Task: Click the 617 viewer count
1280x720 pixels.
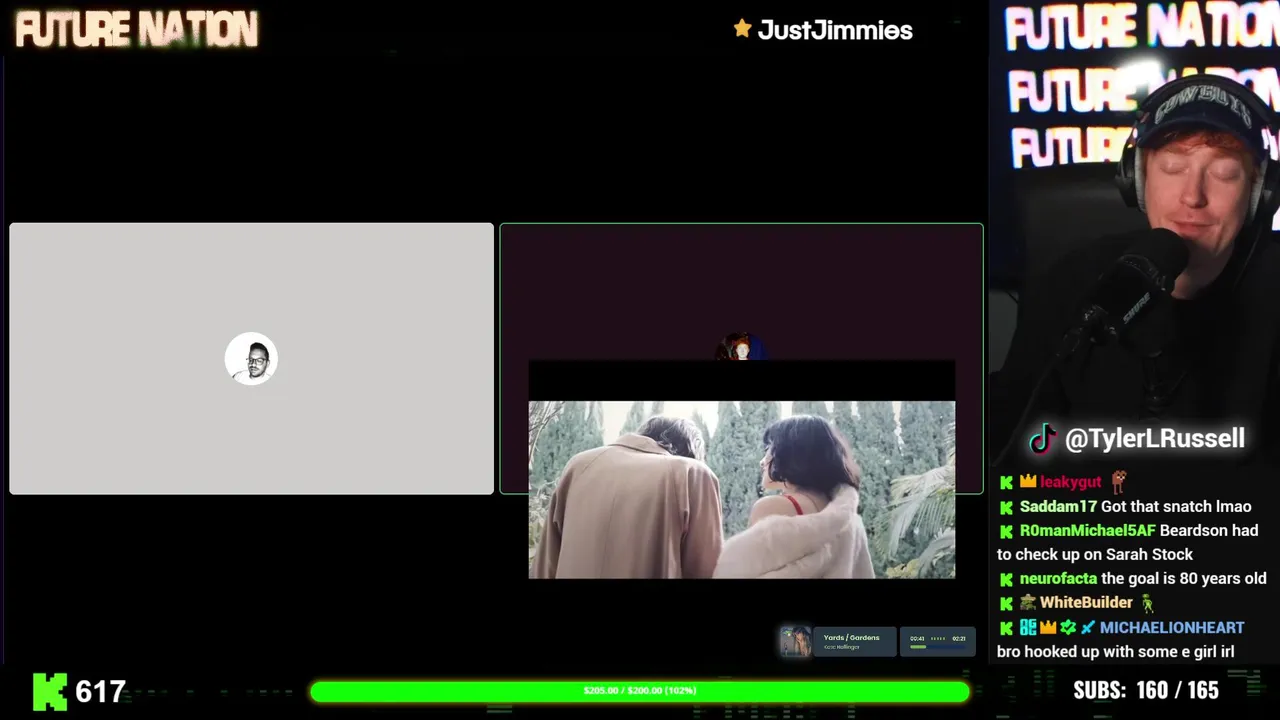Action: point(101,691)
